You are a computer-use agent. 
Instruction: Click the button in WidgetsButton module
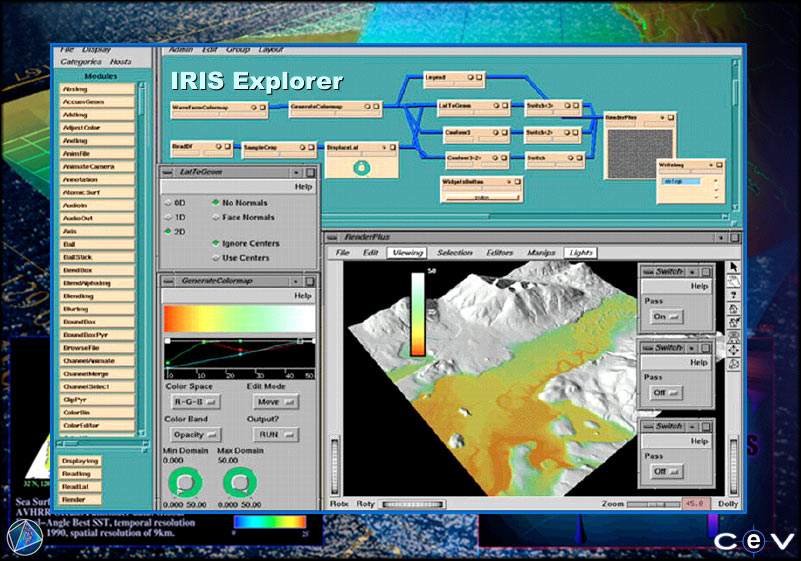(x=482, y=197)
